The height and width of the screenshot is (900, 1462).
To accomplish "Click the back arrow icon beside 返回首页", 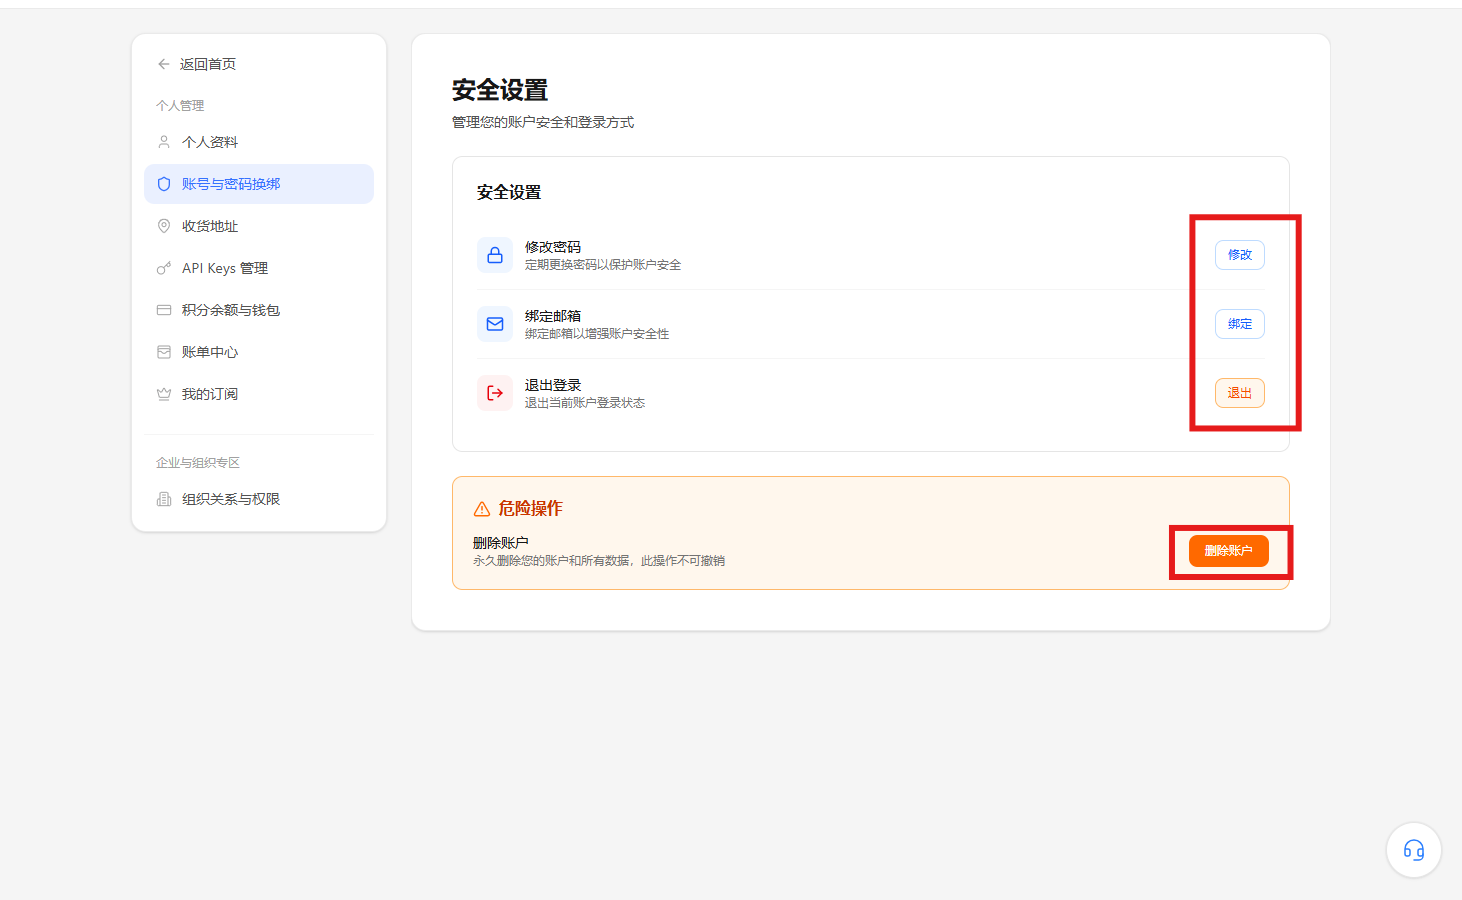I will point(164,64).
